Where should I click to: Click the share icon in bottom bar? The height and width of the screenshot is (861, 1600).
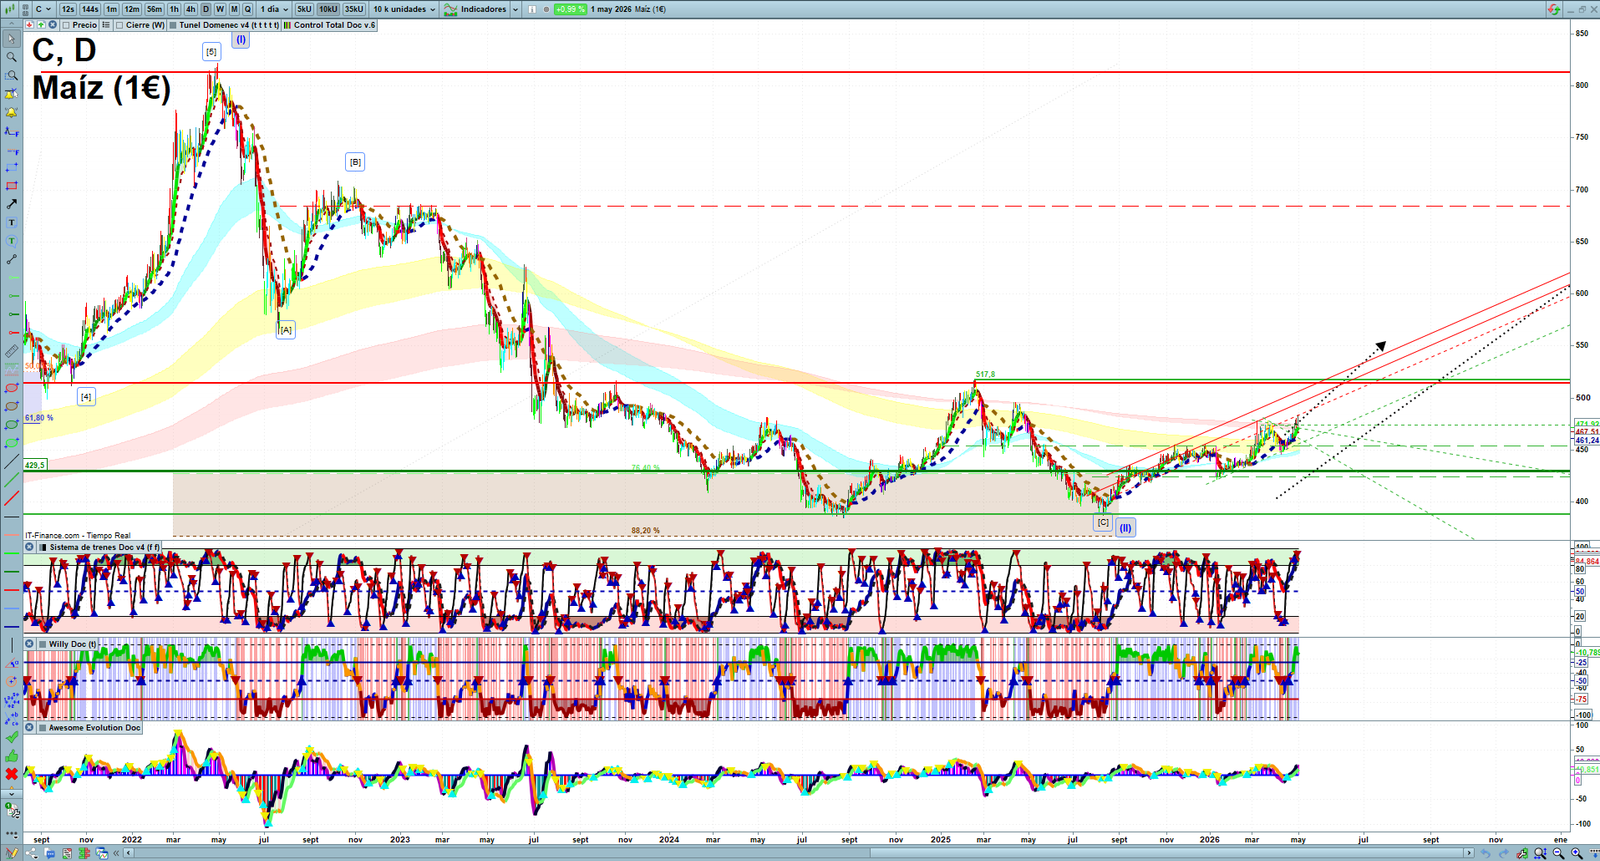pos(31,853)
